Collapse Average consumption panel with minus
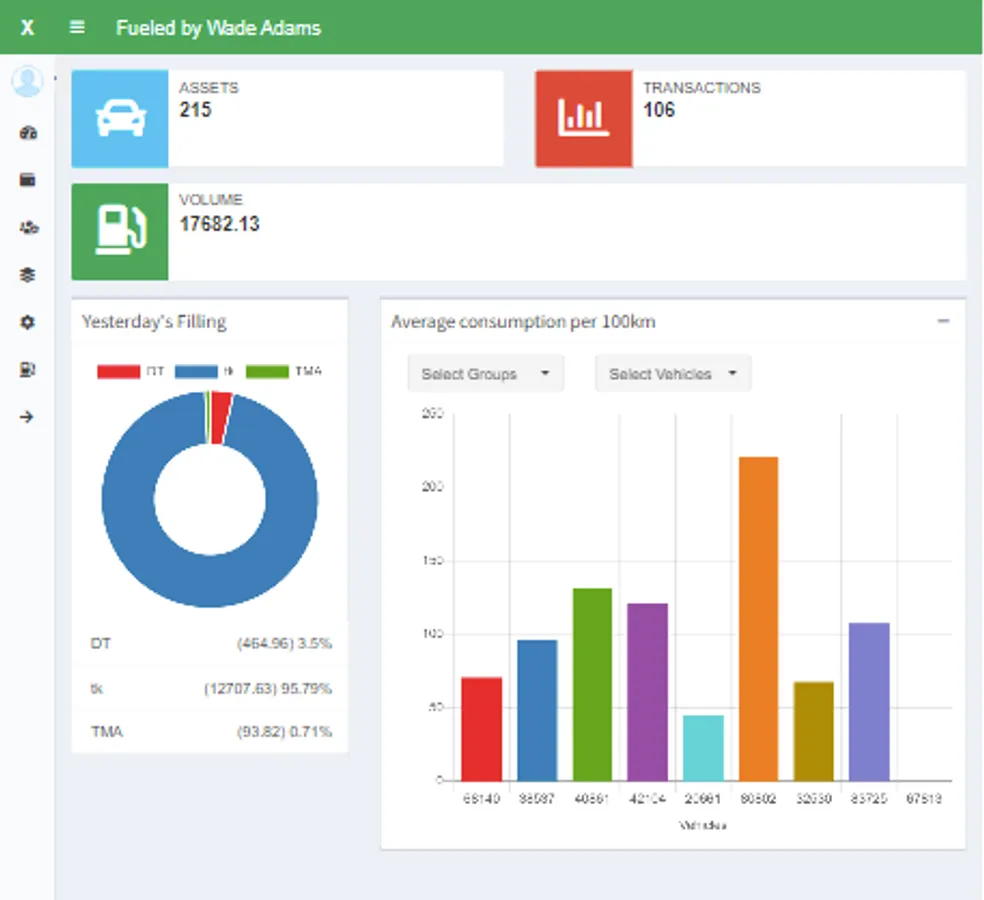984x900 pixels. click(943, 321)
